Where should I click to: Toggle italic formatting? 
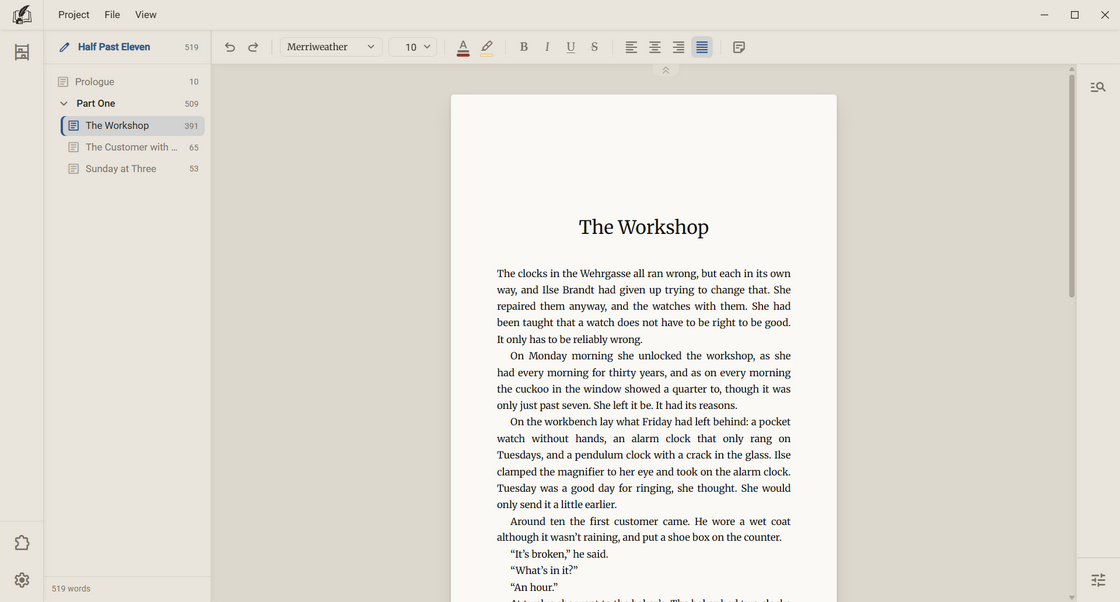(547, 47)
